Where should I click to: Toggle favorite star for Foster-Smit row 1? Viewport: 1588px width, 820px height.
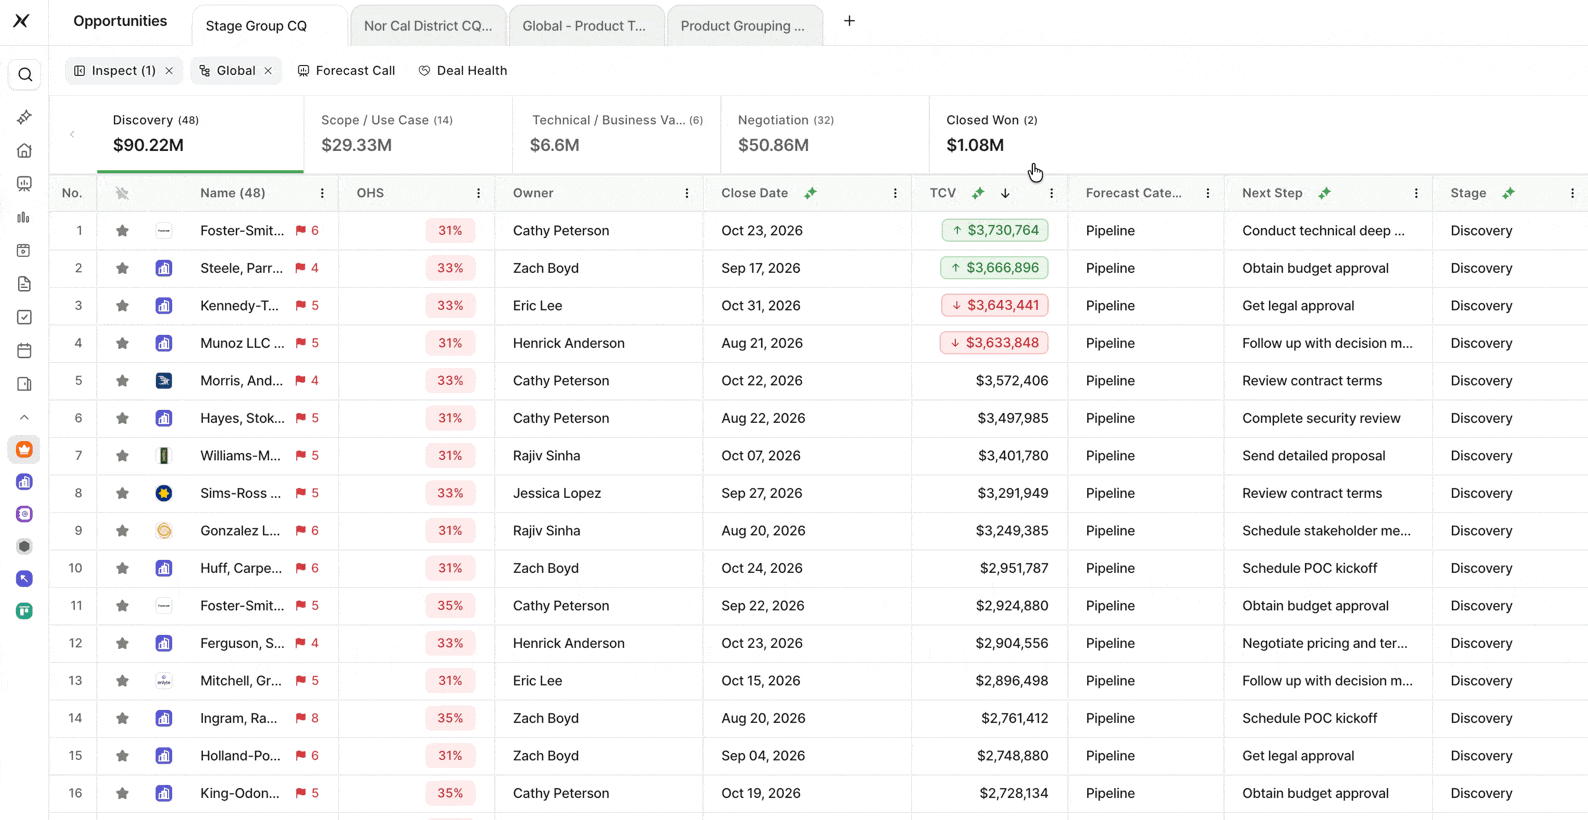tap(122, 231)
